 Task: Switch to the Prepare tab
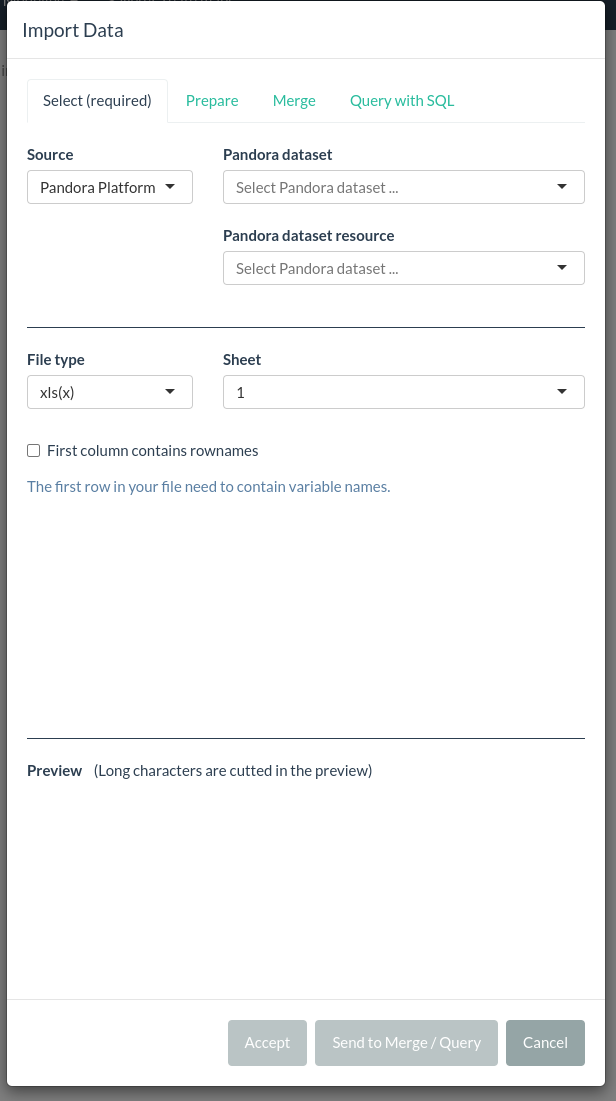click(212, 100)
